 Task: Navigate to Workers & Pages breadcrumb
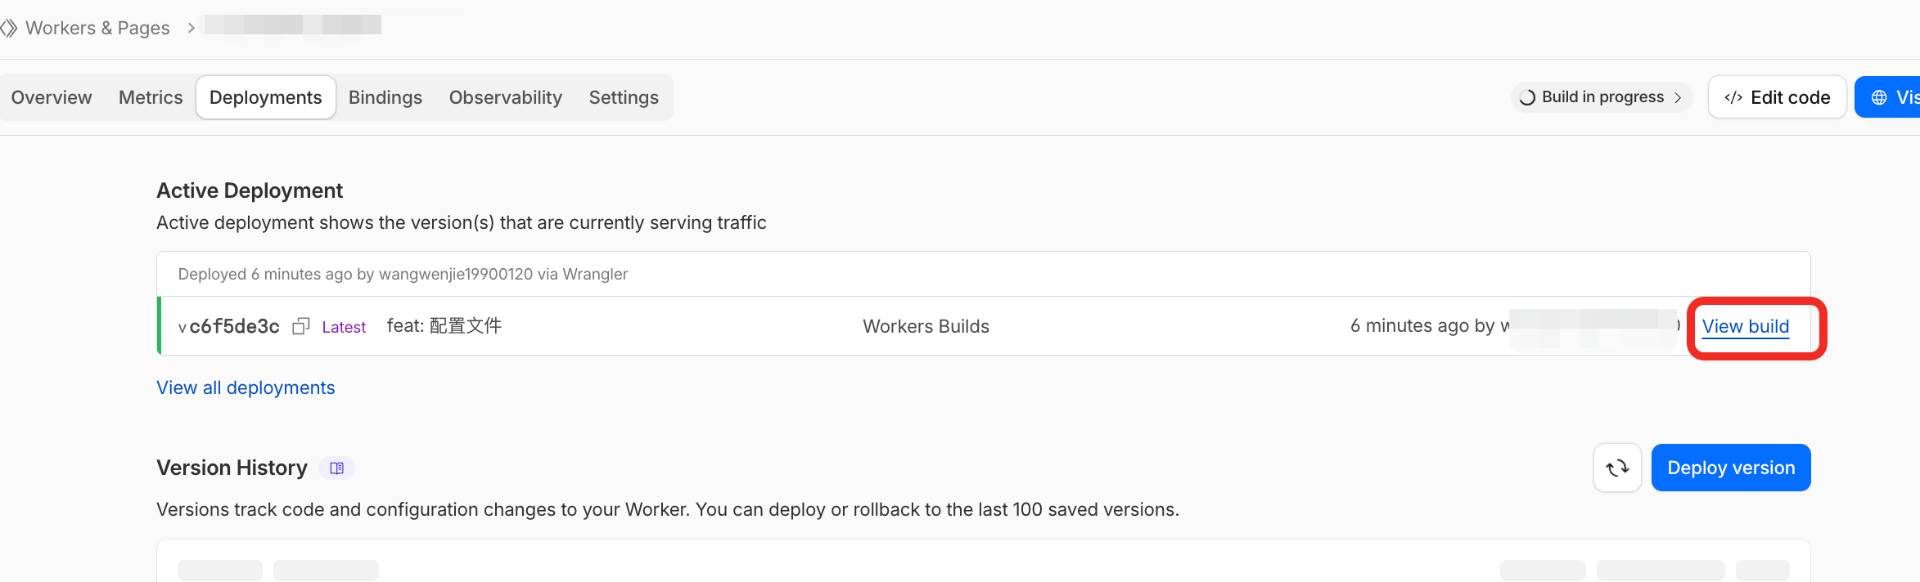click(x=97, y=28)
